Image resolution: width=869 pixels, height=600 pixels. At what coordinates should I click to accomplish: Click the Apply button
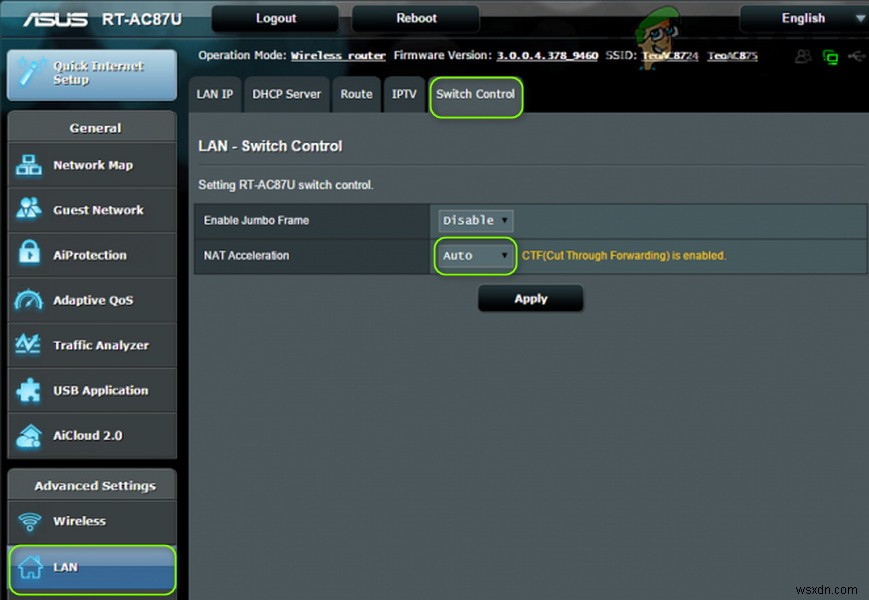(530, 299)
